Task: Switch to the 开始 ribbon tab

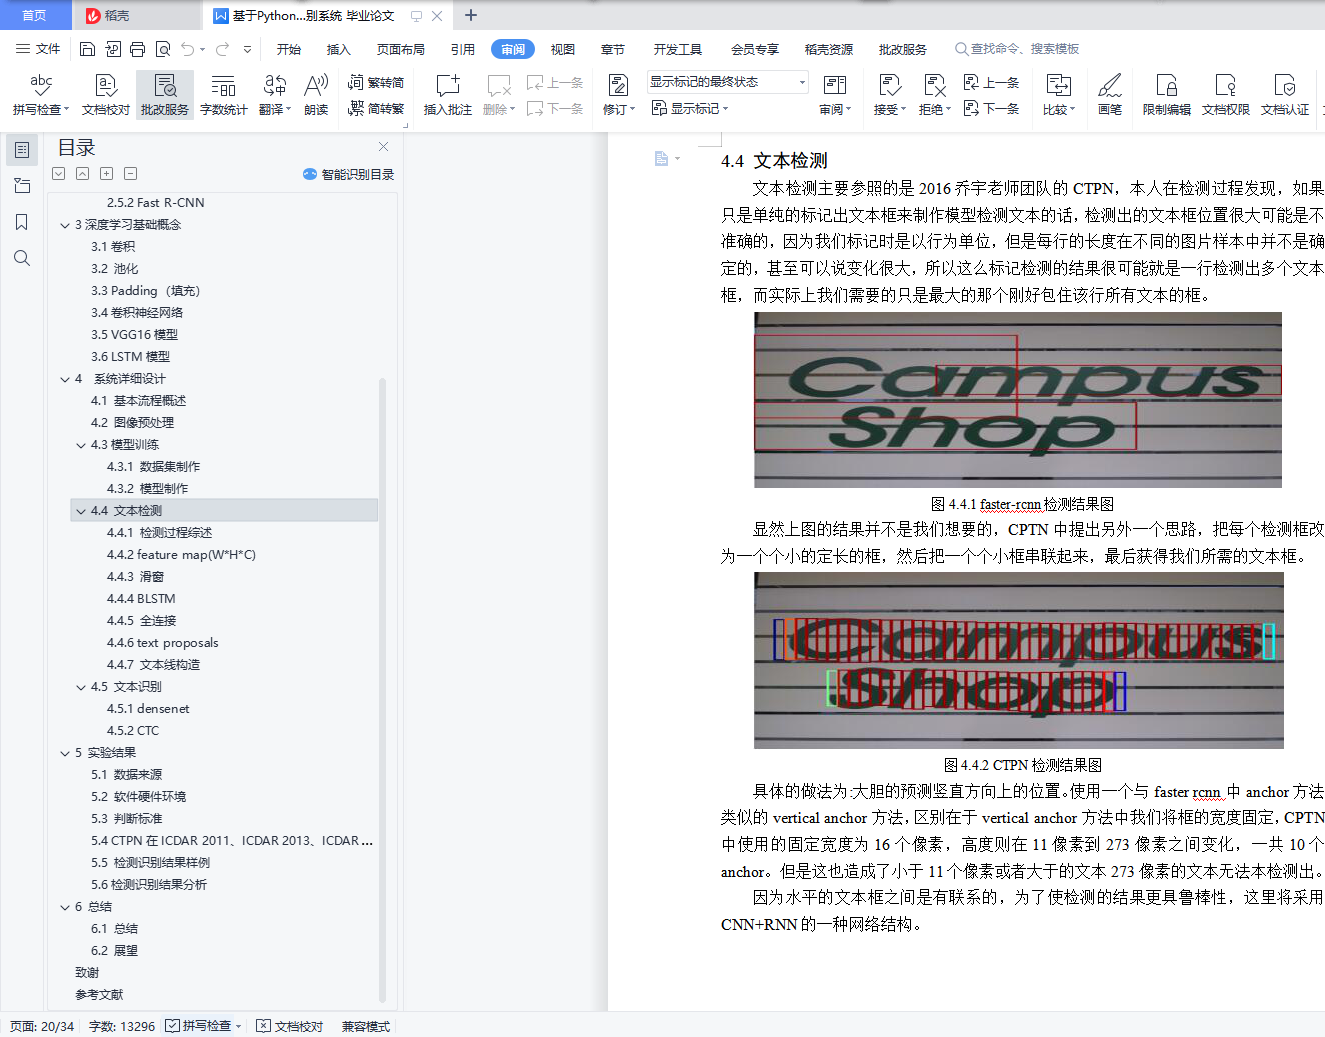Action: point(289,49)
